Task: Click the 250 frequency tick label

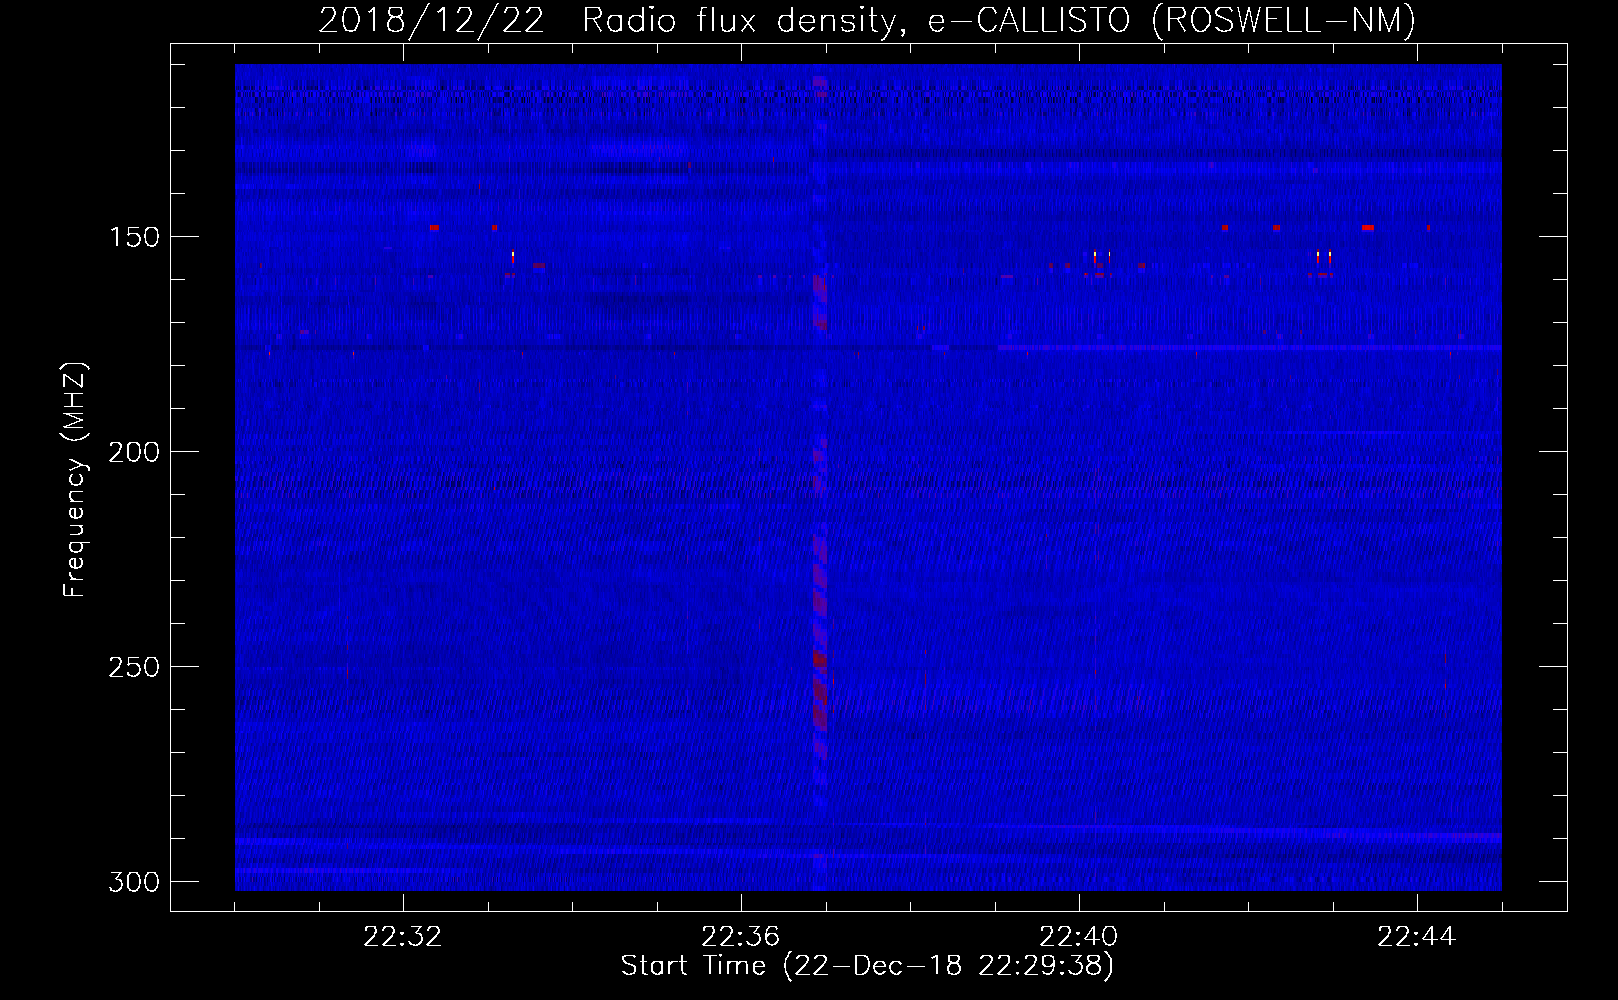Action: 133,667
